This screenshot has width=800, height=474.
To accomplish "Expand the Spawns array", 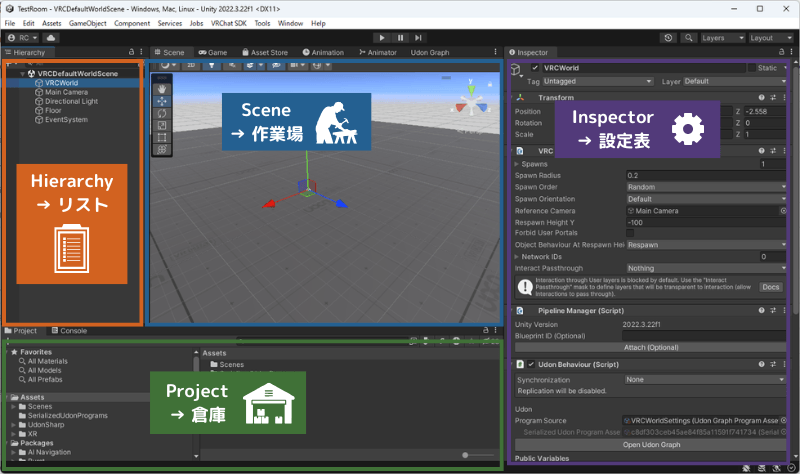I will click(x=516, y=164).
